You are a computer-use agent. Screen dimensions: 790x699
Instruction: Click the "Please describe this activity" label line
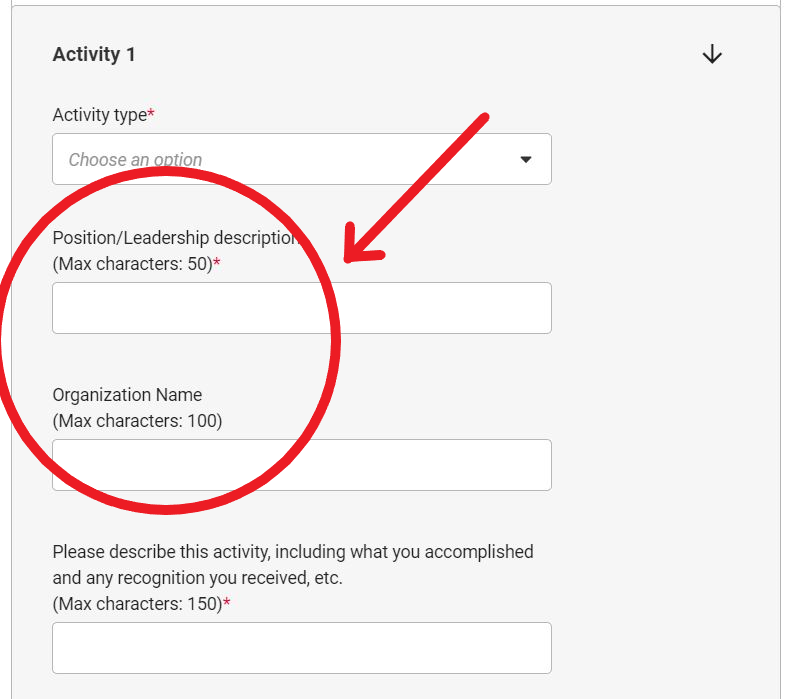pos(293,552)
